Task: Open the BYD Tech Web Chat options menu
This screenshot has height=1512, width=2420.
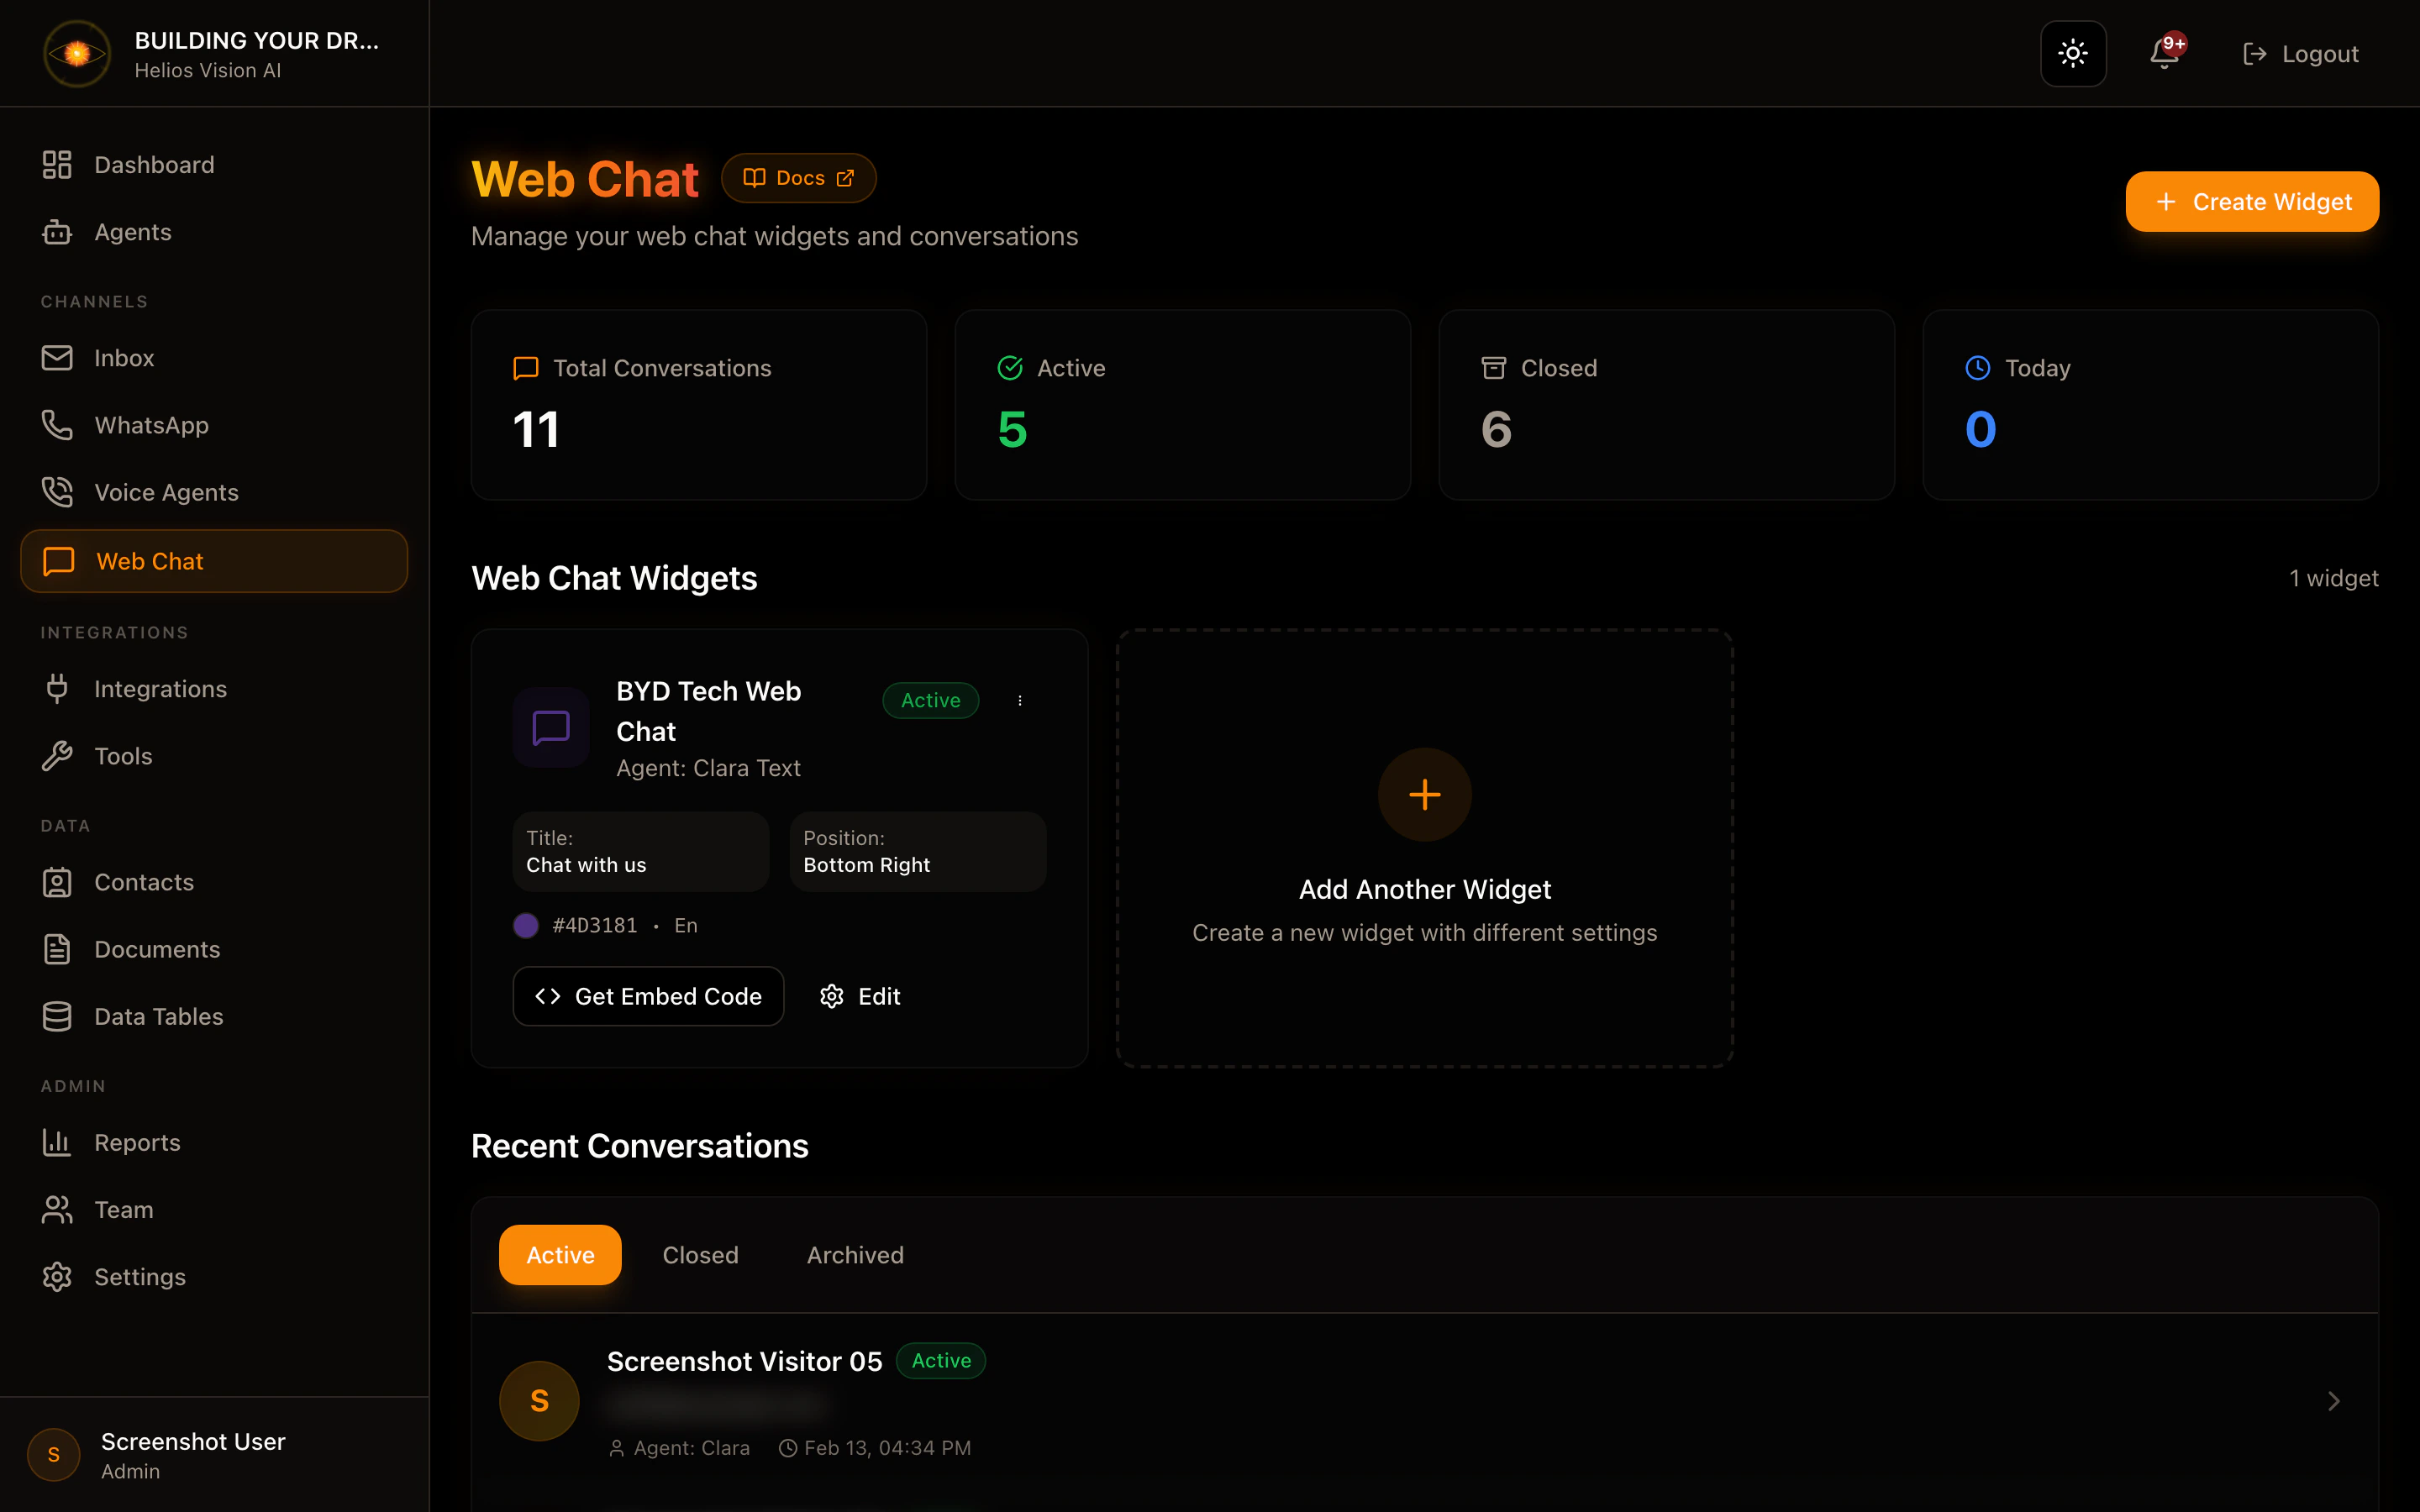Action: (x=1020, y=700)
